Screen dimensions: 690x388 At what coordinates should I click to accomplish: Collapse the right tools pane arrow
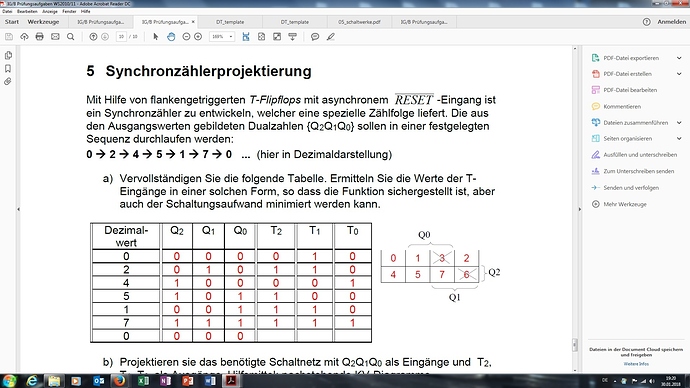580,209
